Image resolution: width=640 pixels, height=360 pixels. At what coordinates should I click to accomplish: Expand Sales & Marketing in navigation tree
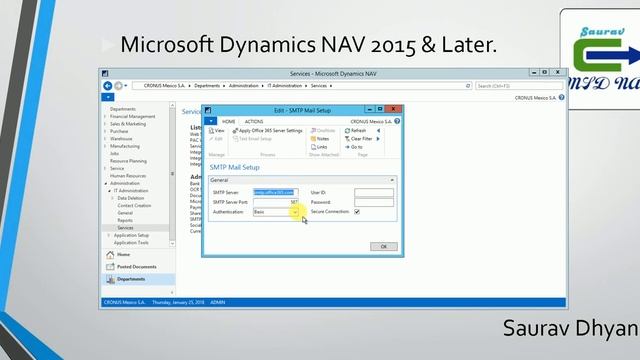coord(105,124)
